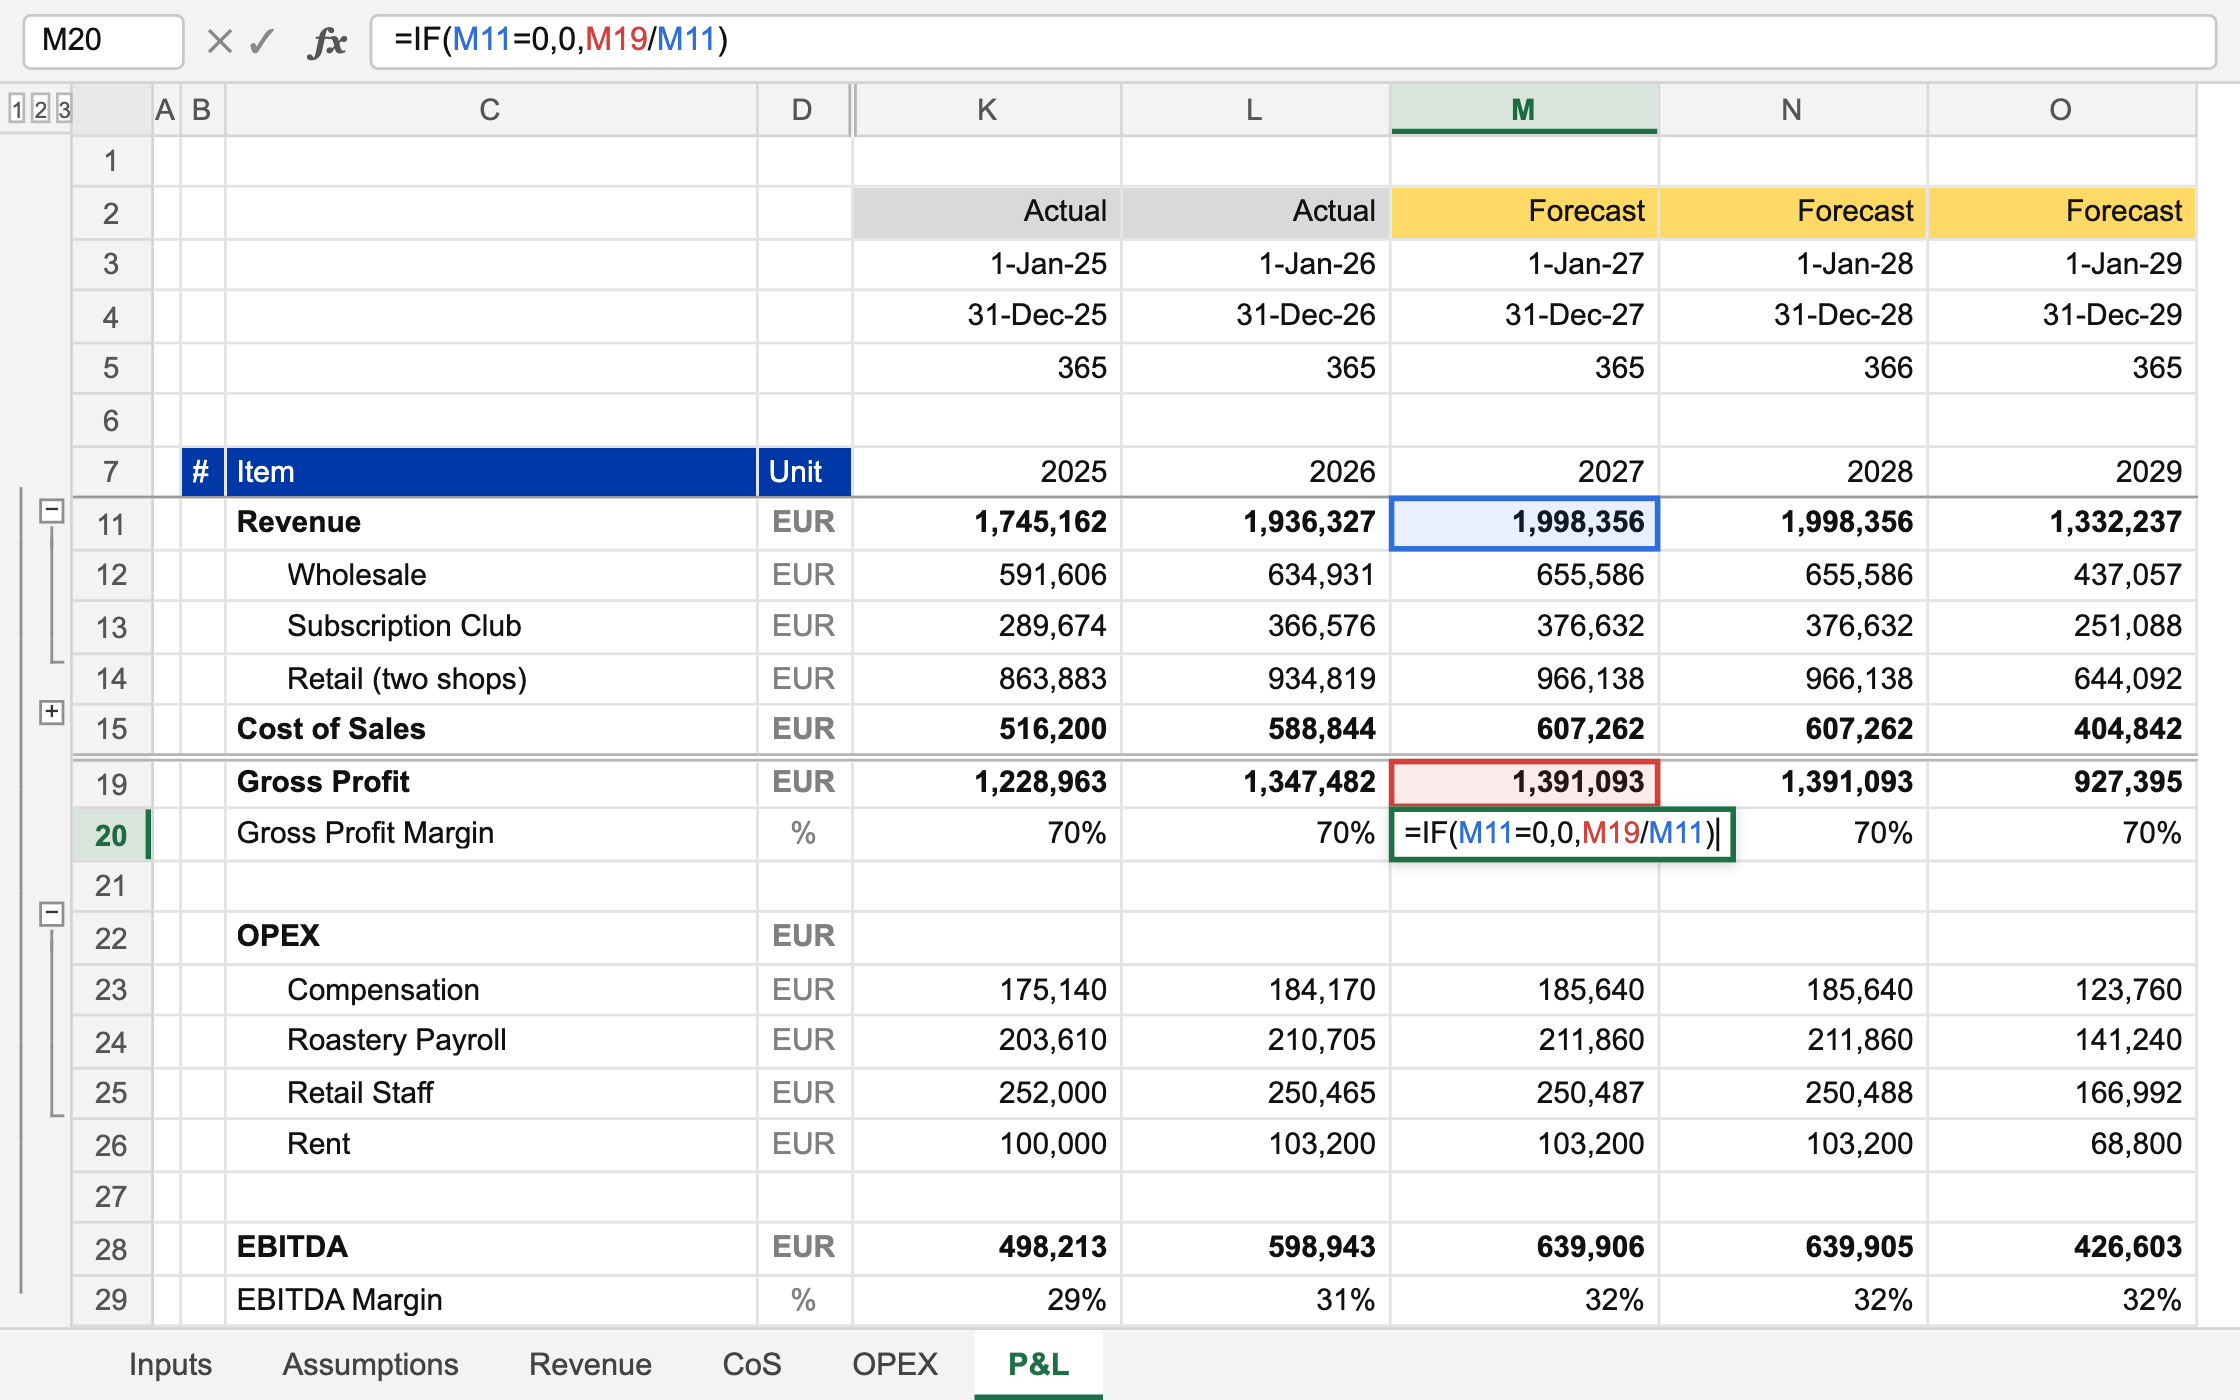The width and height of the screenshot is (2240, 1400).
Task: Click the 'Retail (two shops)' label
Action: tap(407, 679)
